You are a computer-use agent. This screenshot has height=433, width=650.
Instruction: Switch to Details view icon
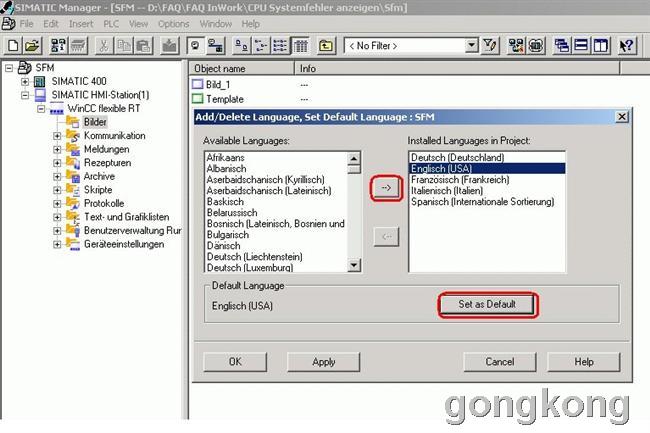coord(301,46)
